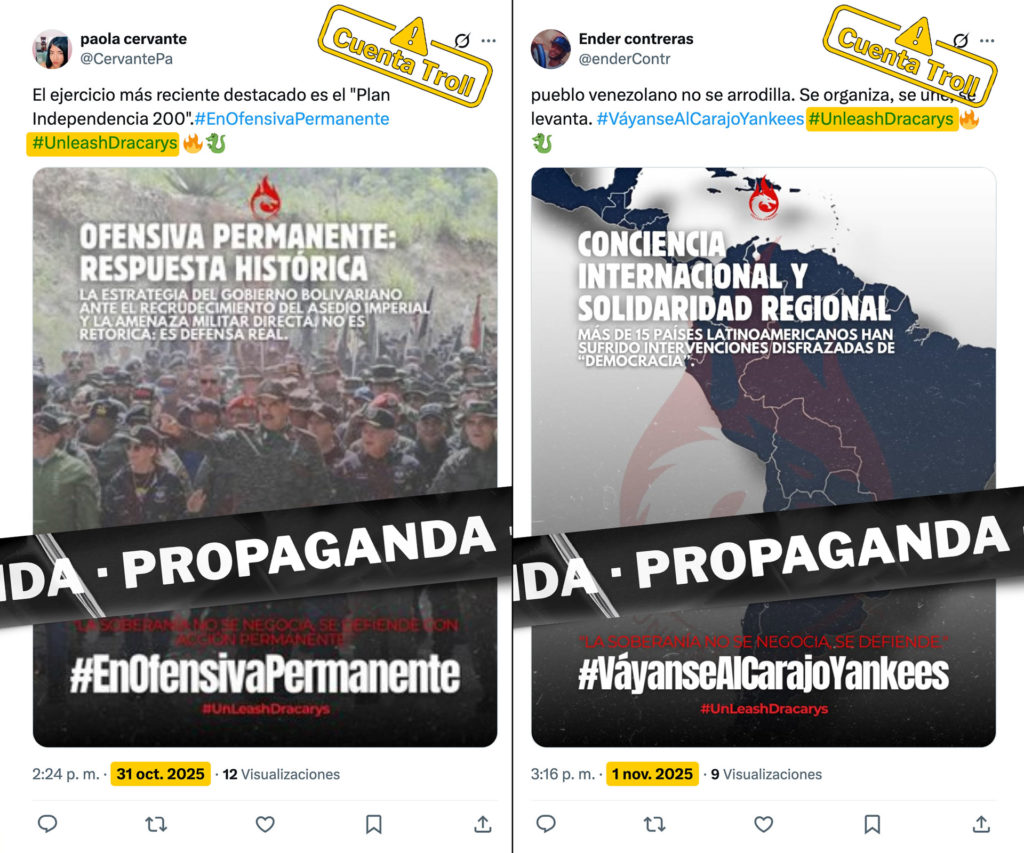
Task: Reply to paola cervante's tweet
Action: 48,824
